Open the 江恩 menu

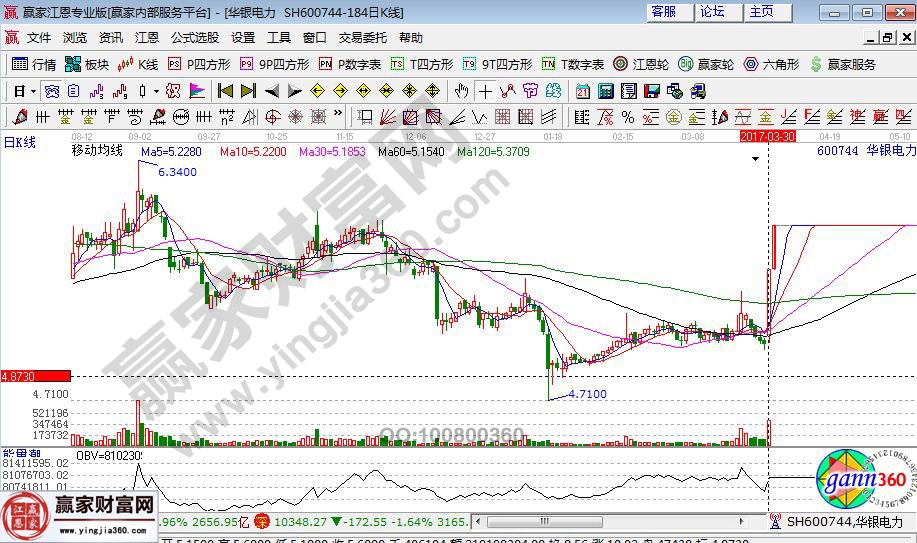click(147, 38)
